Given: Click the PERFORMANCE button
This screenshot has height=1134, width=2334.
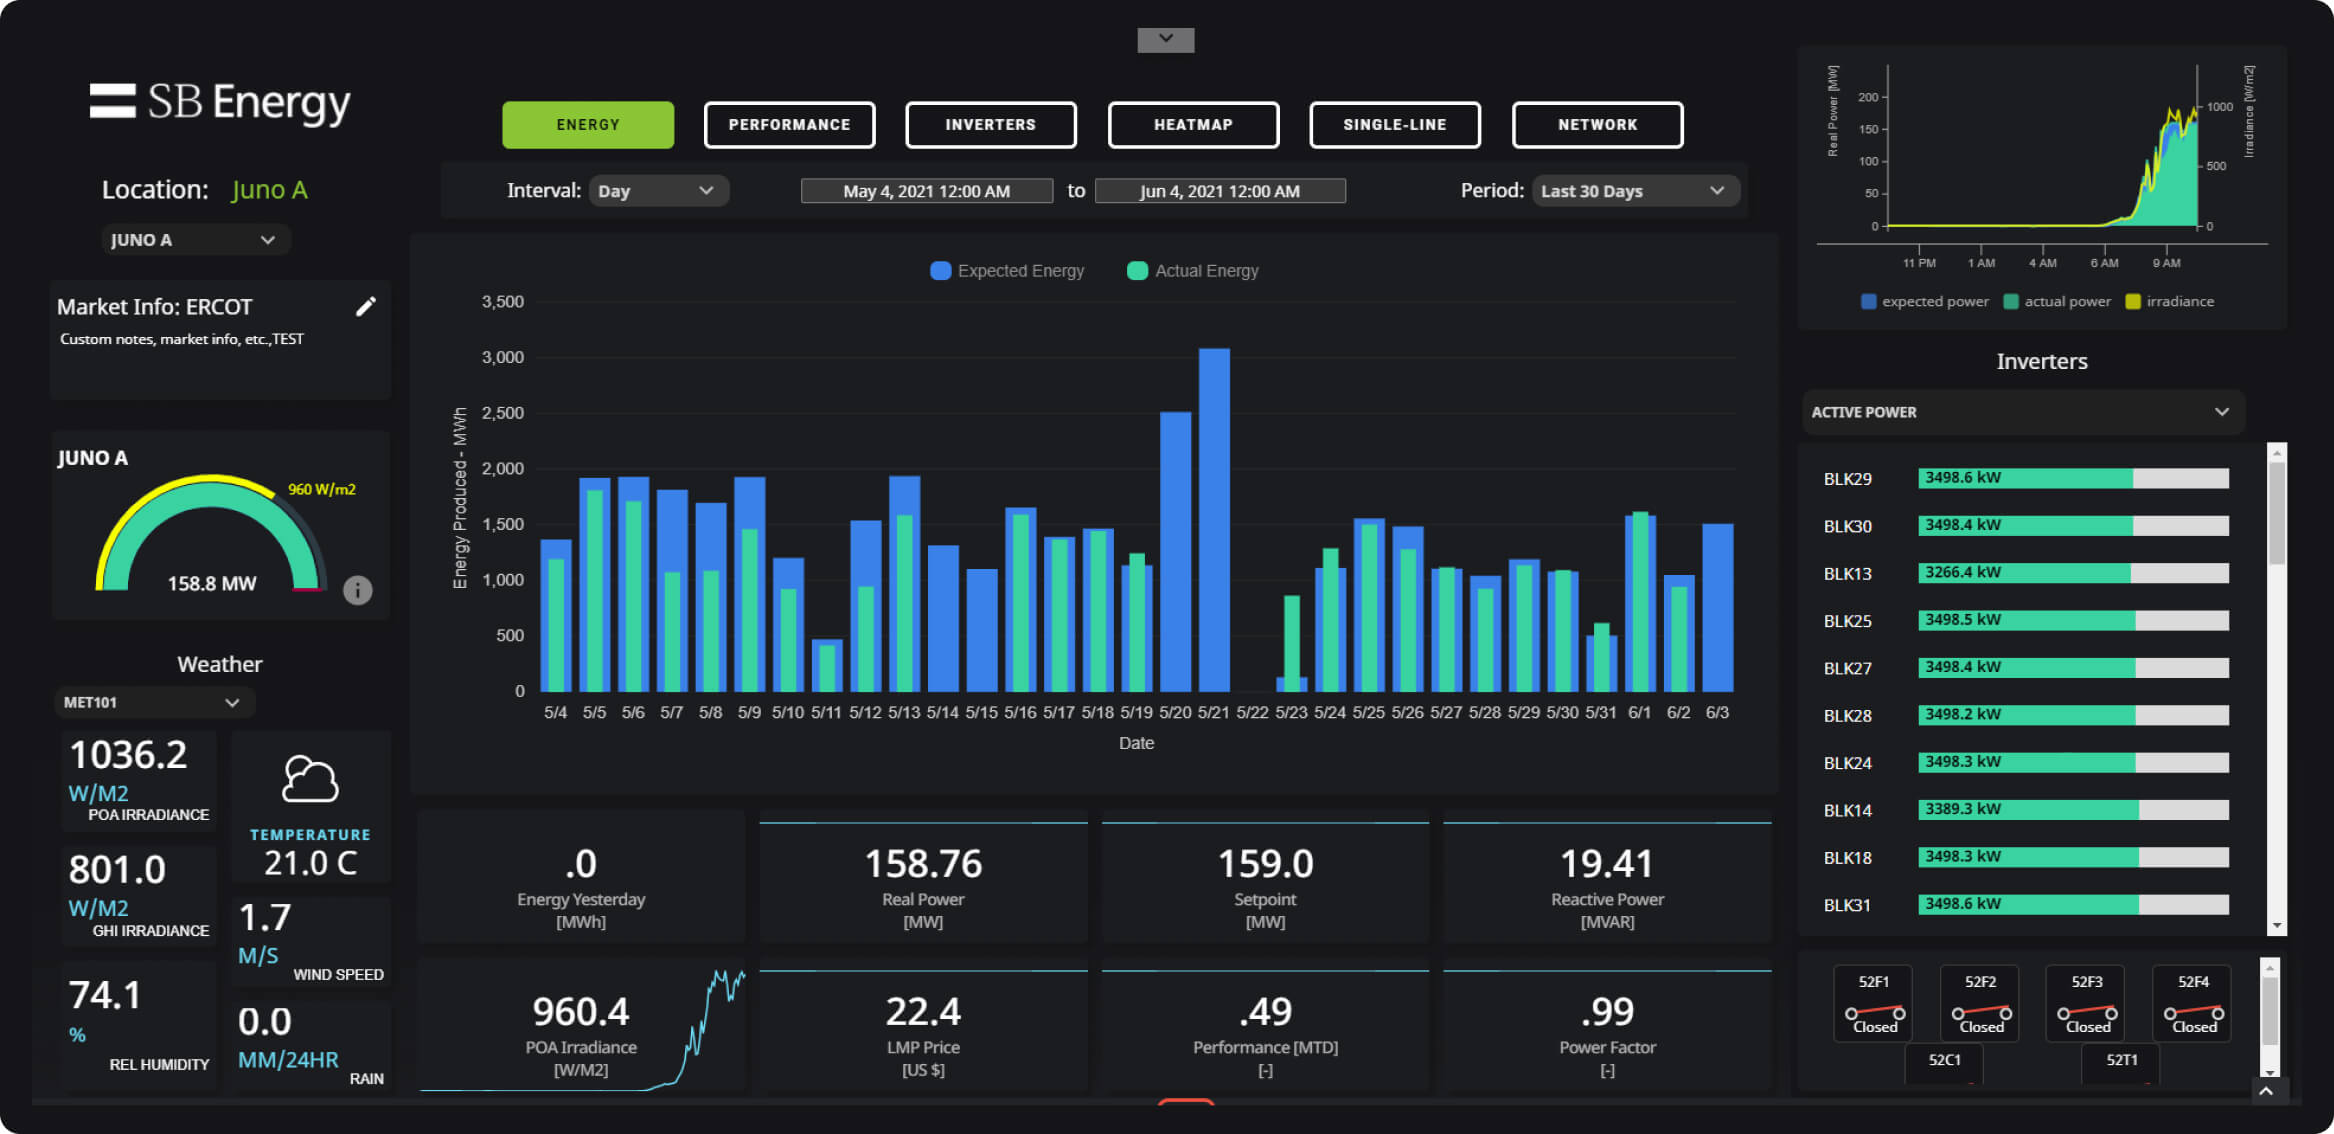Looking at the screenshot, I should coord(789,124).
